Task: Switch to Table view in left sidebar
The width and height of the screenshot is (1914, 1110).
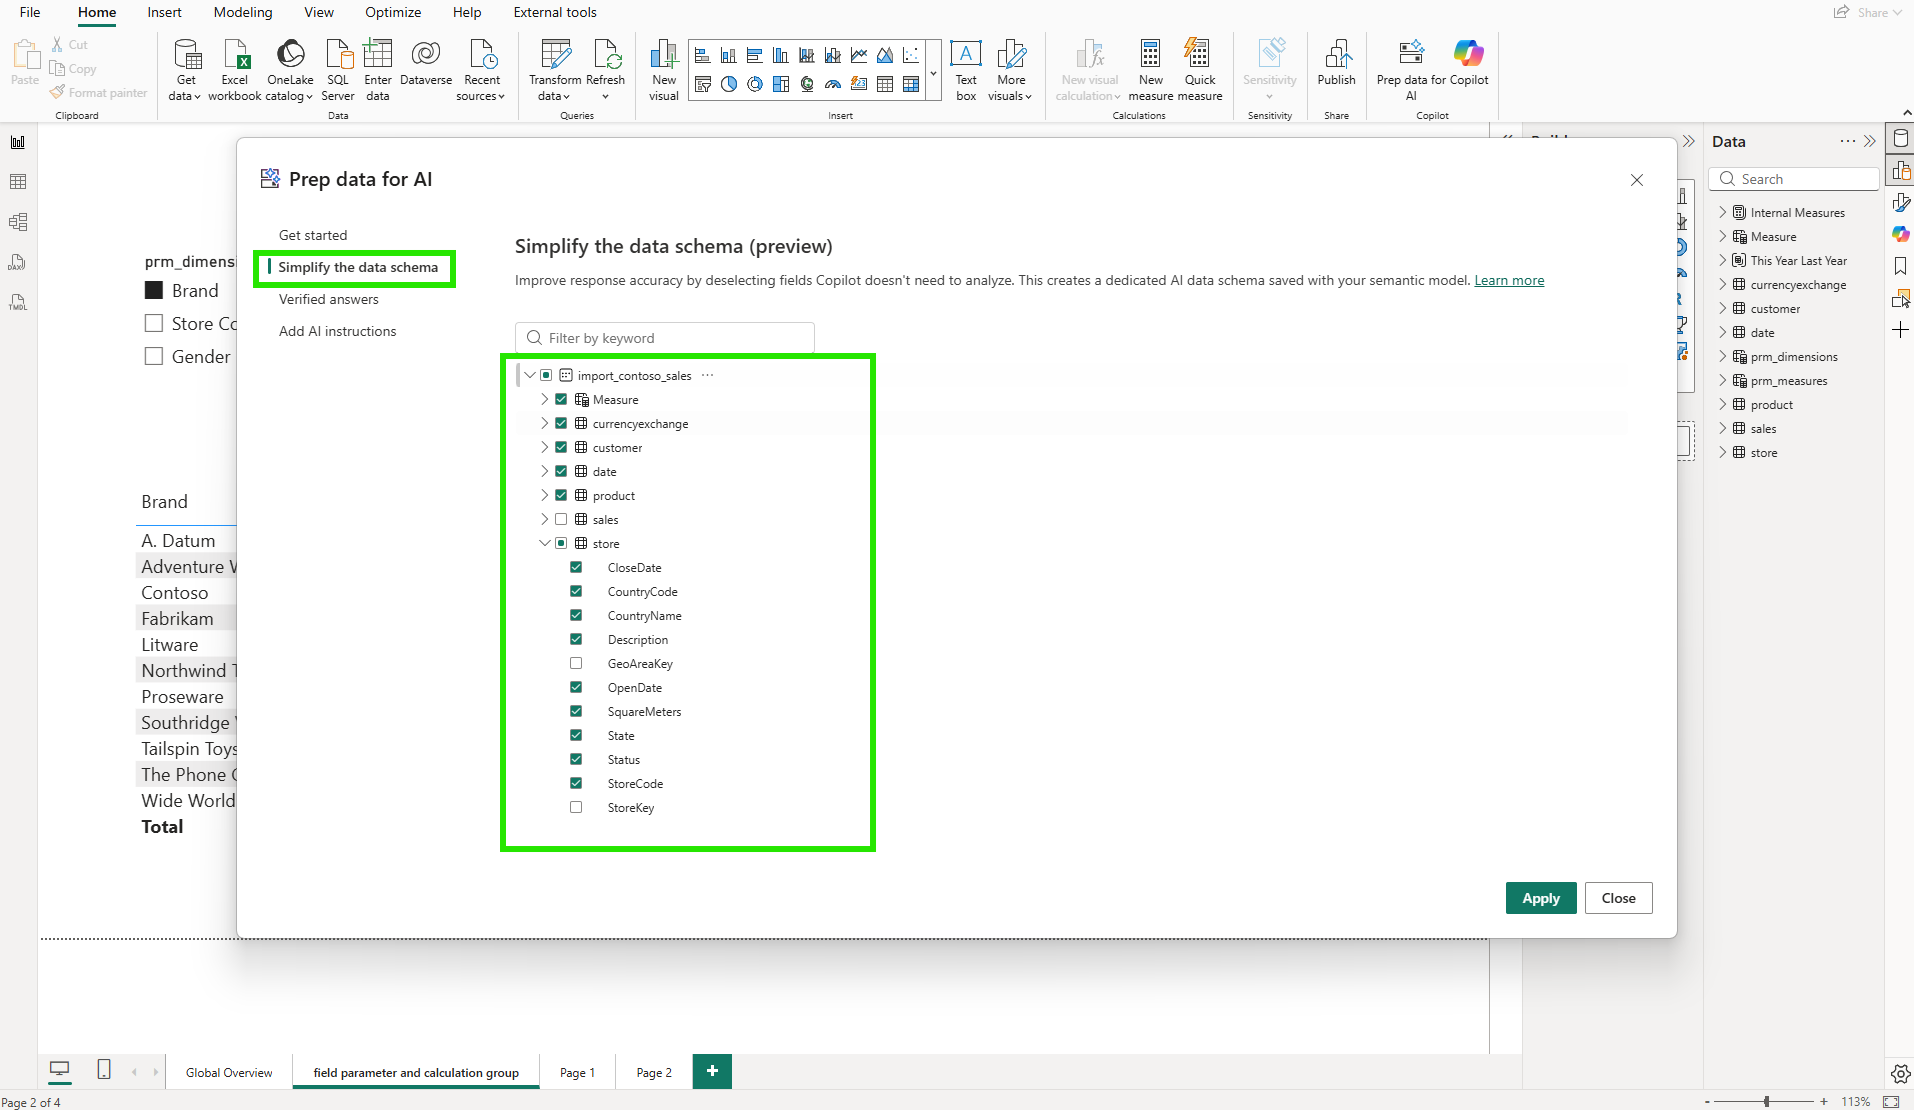Action: (18, 182)
